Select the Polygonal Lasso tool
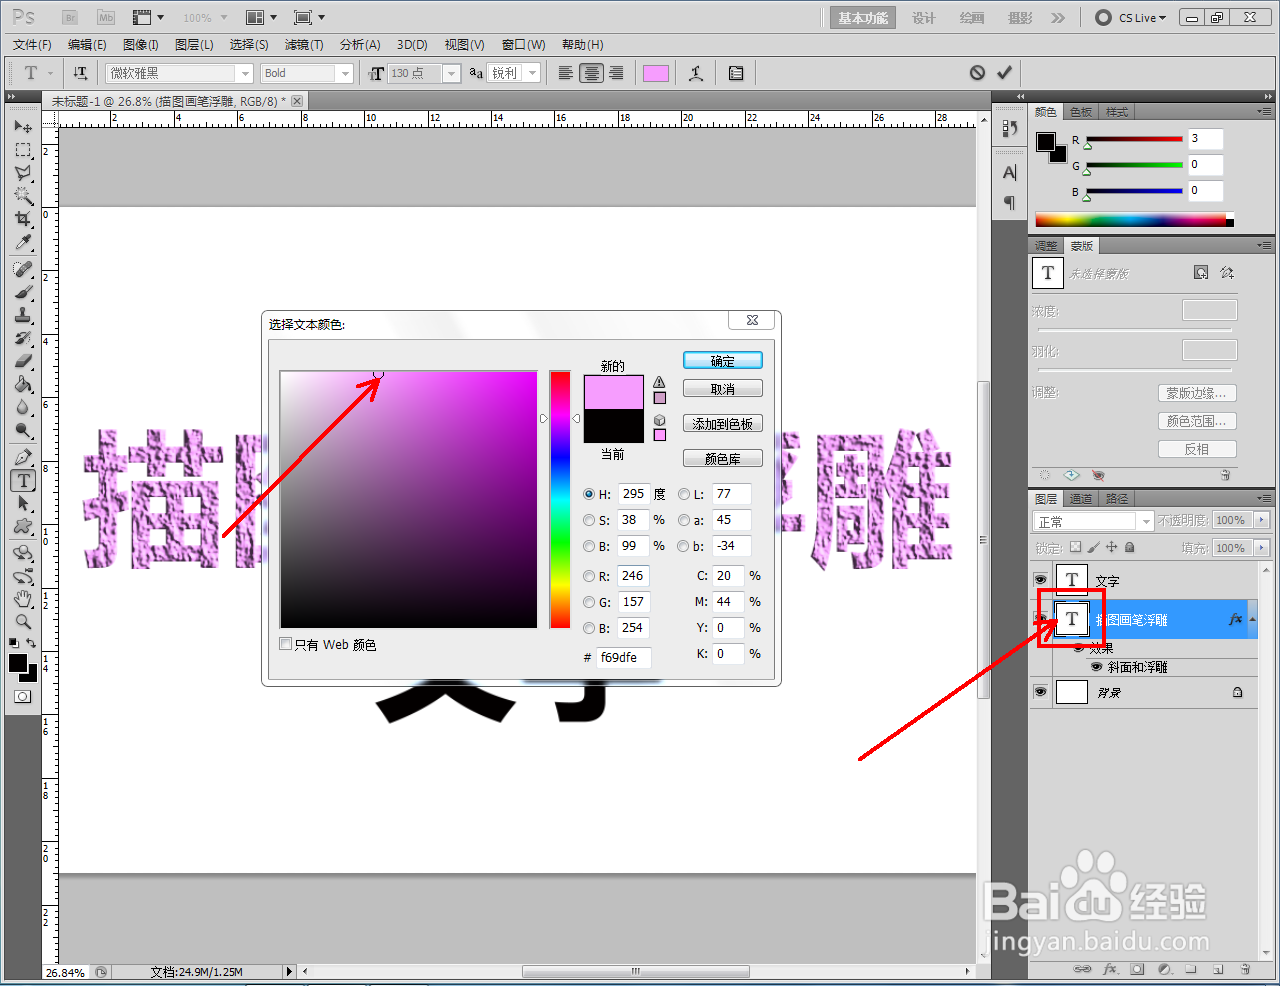This screenshot has height=986, width=1280. (x=23, y=173)
